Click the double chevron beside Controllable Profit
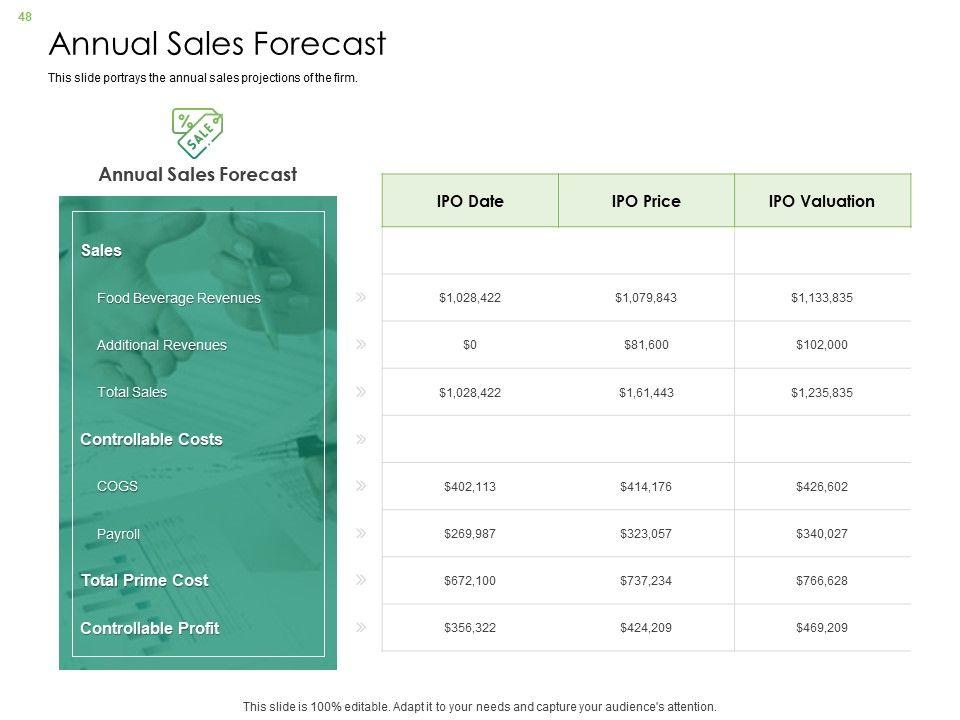The width and height of the screenshot is (960, 720). (360, 627)
